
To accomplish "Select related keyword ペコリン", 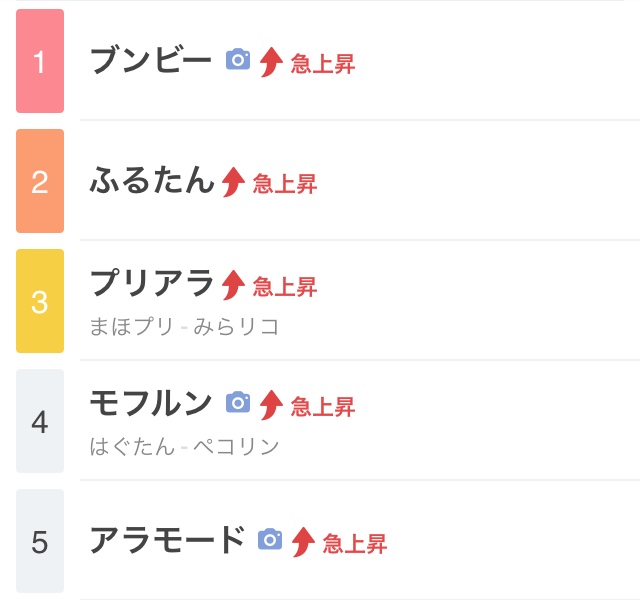I will coord(236,447).
